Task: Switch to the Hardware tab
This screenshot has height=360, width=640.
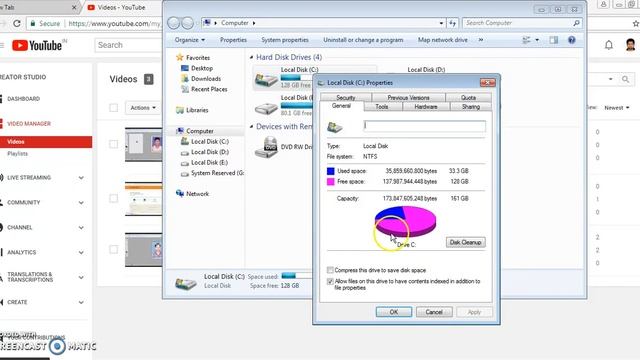Action: [426, 107]
